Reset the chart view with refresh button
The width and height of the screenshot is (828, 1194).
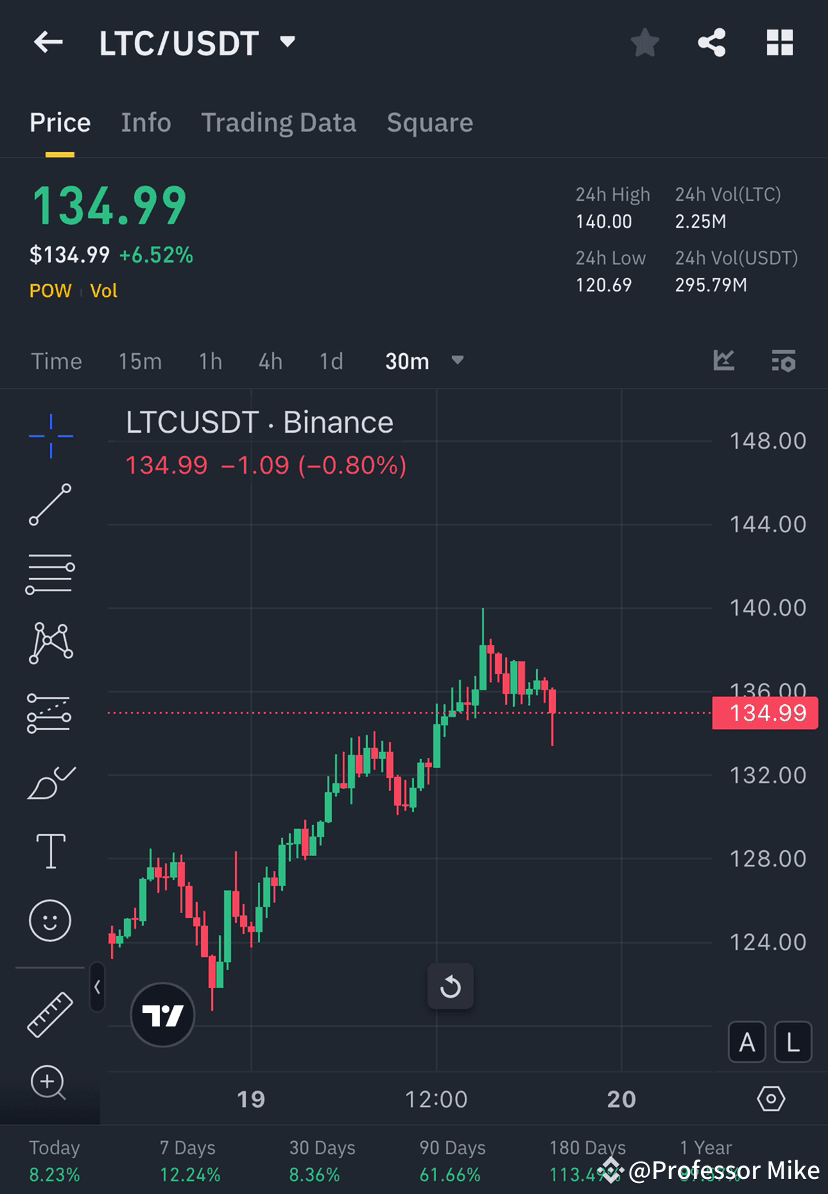point(451,986)
